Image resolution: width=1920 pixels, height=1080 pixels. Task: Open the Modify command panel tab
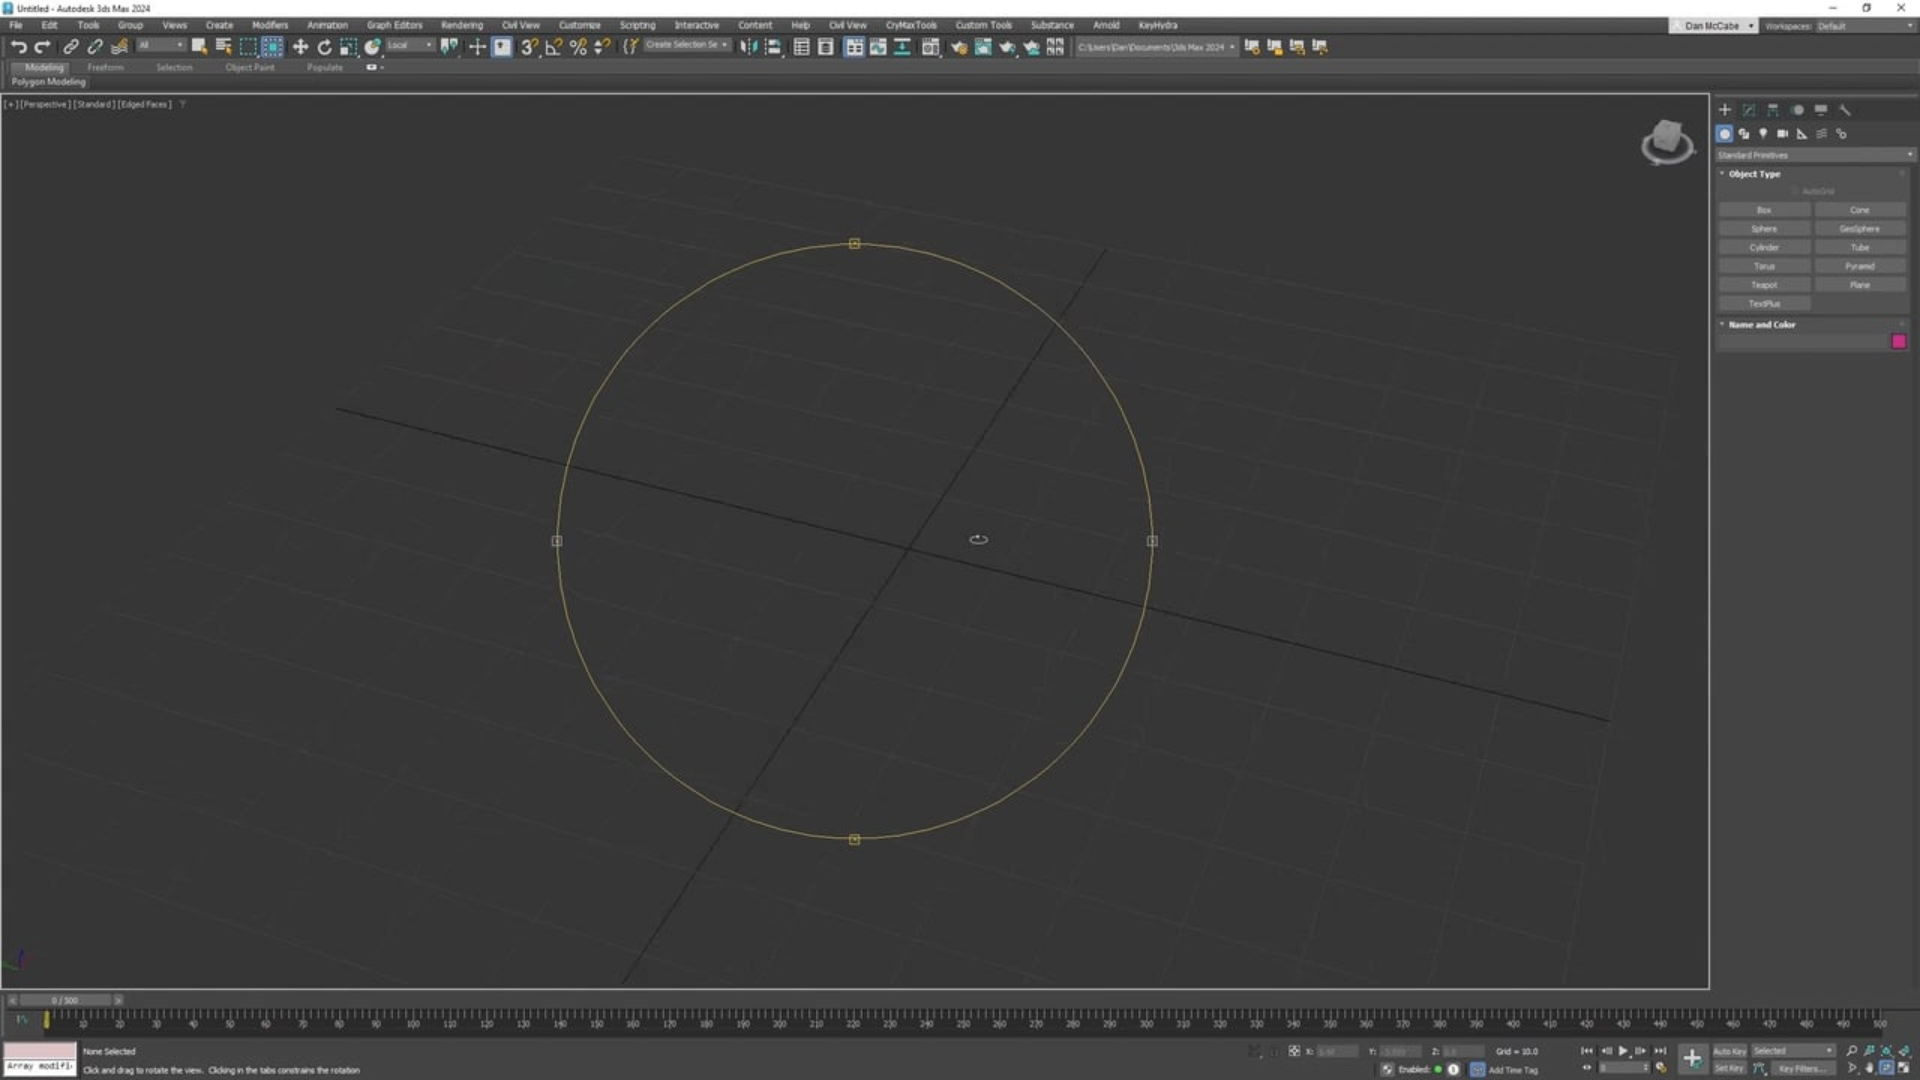[1749, 110]
